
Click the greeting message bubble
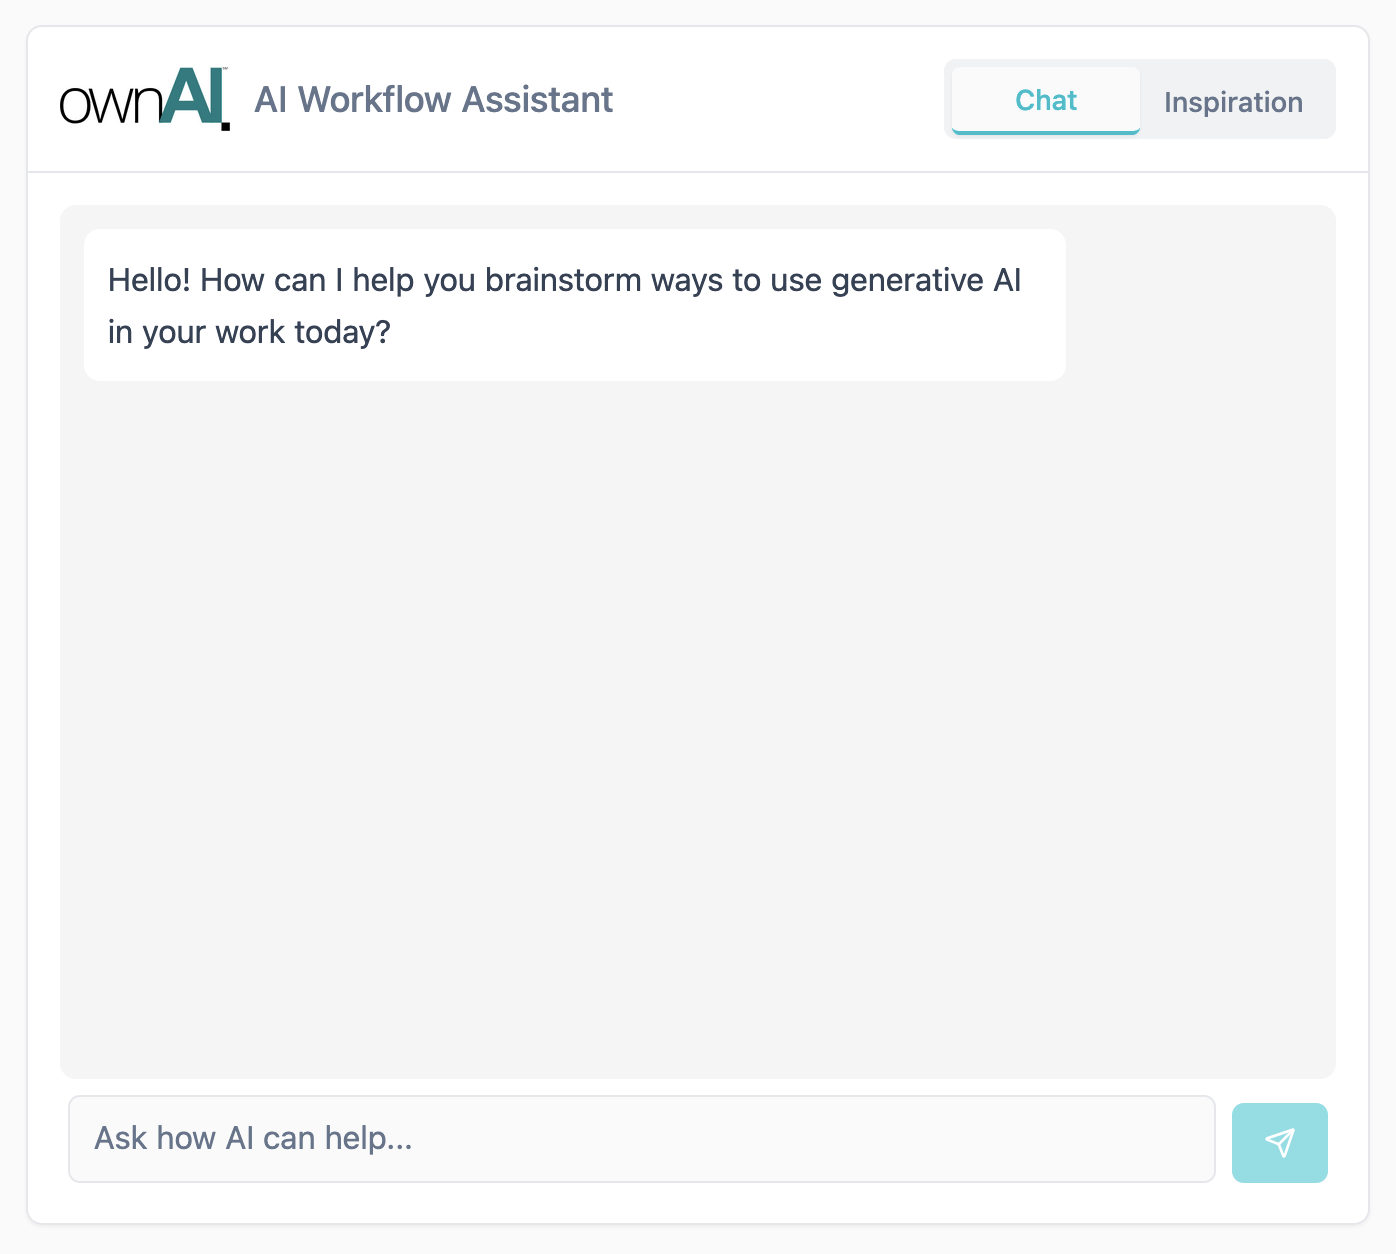[x=575, y=305]
